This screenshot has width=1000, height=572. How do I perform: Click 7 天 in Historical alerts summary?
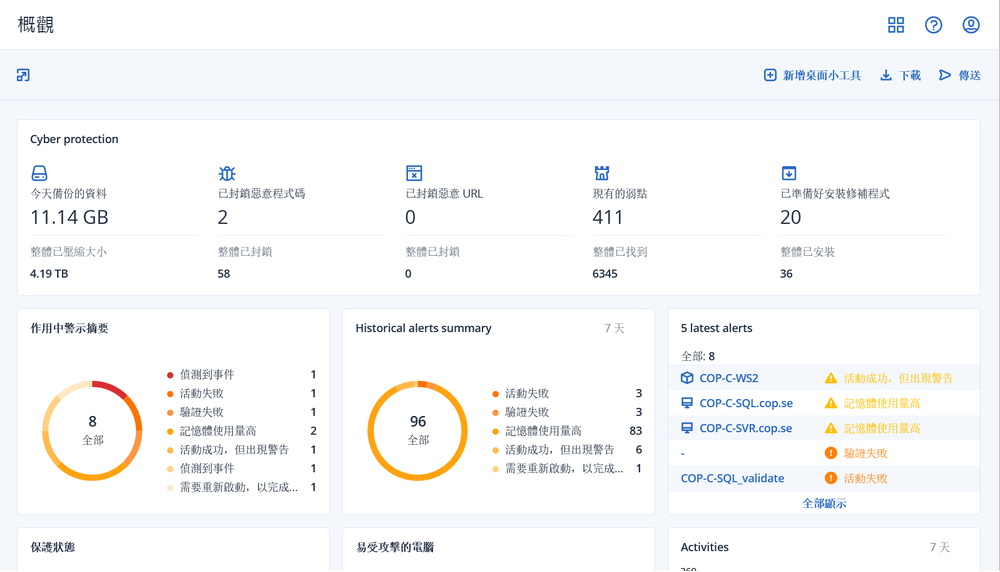614,328
